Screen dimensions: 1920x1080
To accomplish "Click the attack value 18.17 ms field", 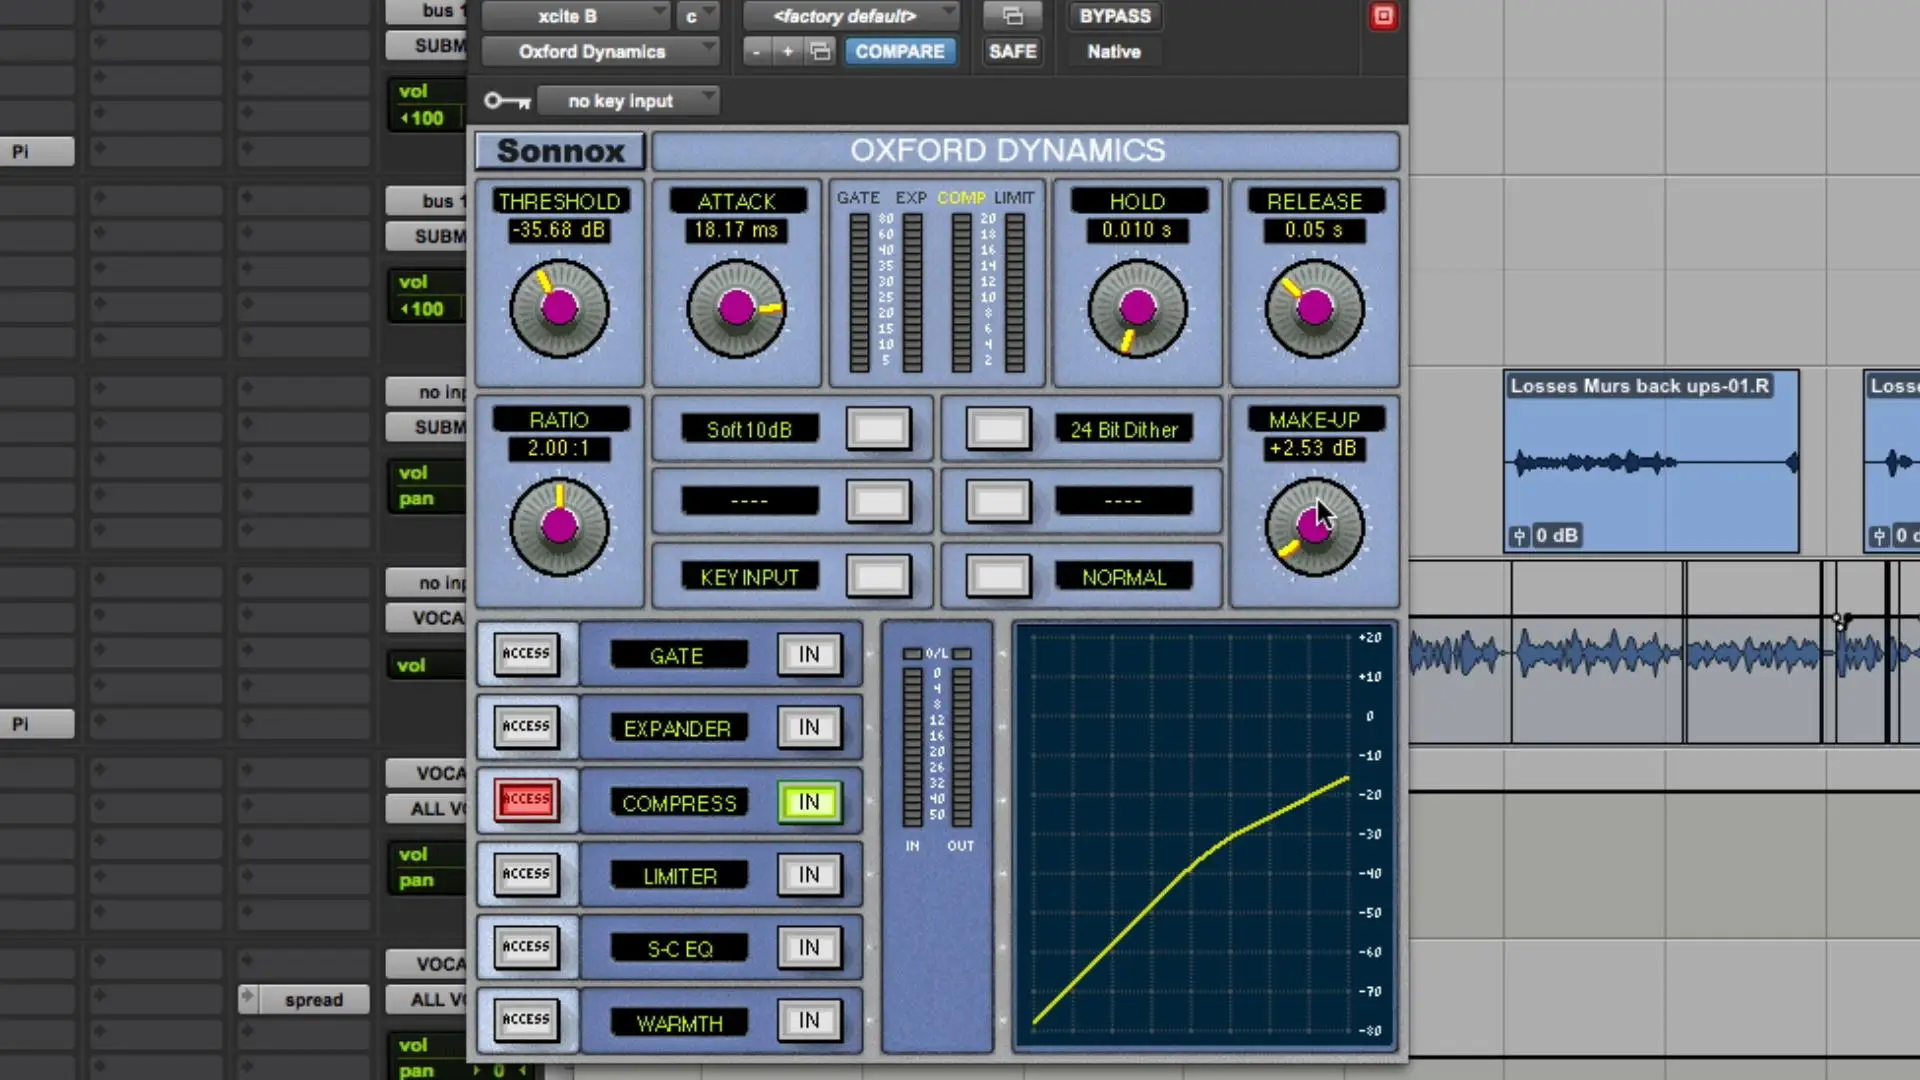I will 736,231.
